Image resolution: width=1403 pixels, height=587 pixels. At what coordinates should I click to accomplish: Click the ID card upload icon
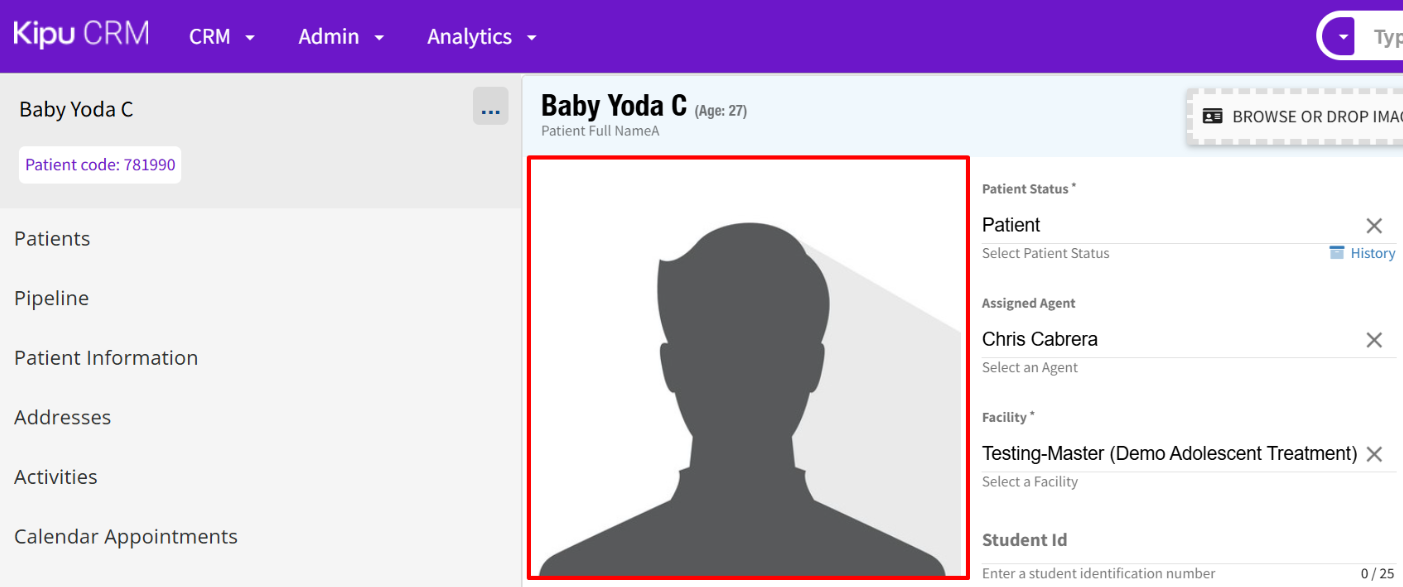1212,116
